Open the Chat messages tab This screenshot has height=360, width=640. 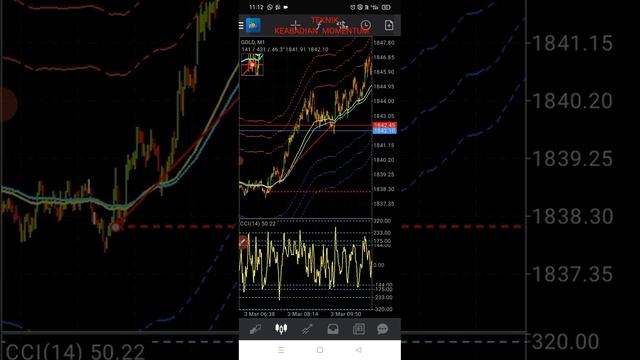382,329
